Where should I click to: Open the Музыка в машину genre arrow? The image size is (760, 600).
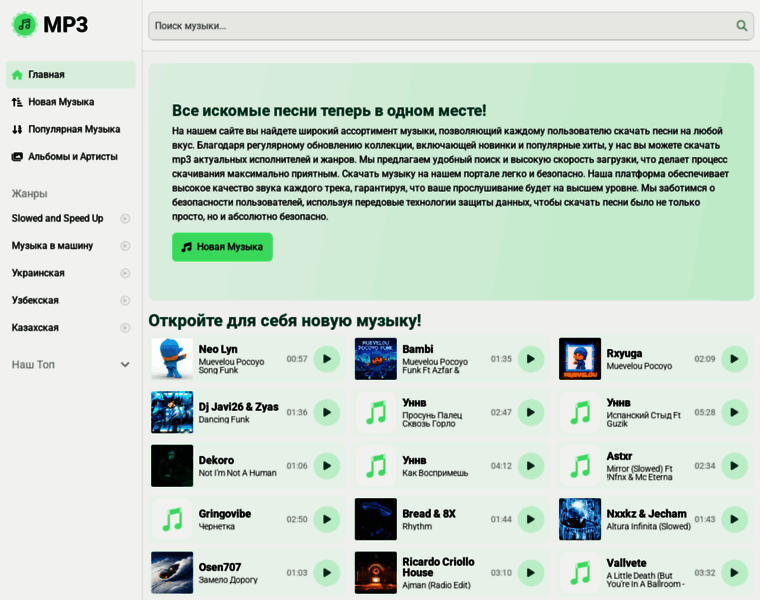coord(125,246)
